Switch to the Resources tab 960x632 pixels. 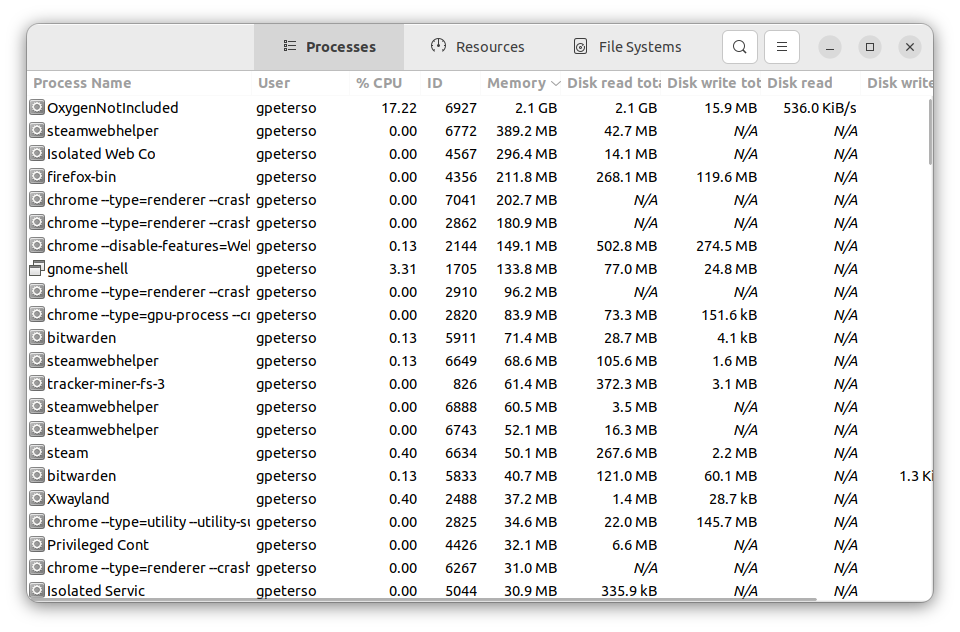click(477, 47)
